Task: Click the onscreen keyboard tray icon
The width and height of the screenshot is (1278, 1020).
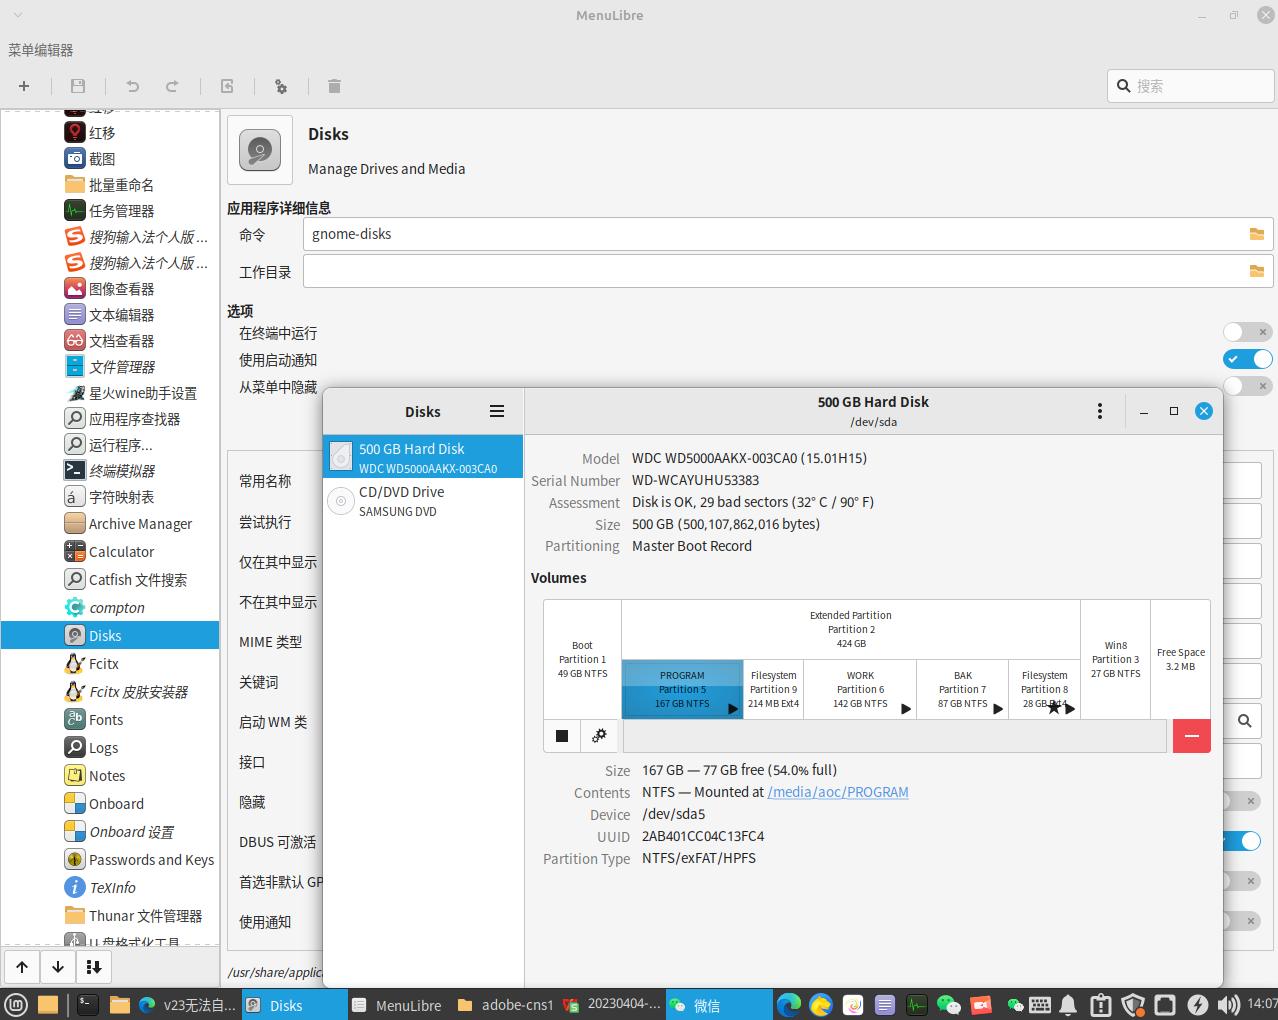Action: point(1040,1005)
